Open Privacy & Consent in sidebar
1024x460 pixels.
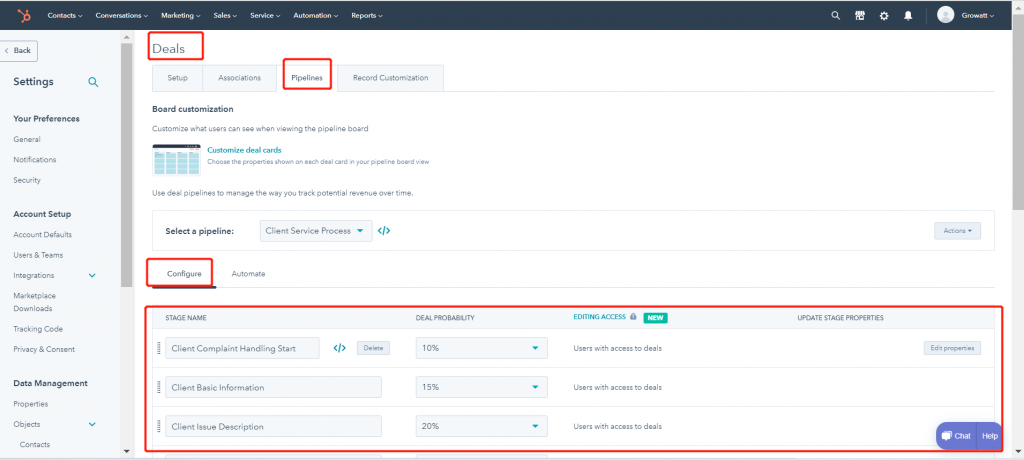coord(44,349)
